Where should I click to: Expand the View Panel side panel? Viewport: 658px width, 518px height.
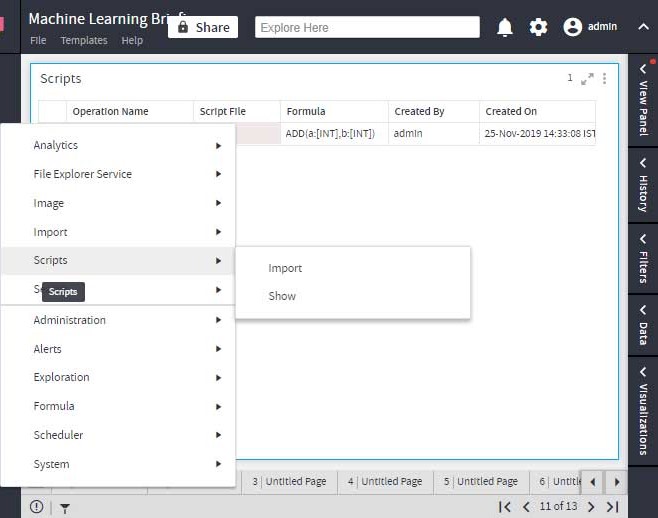[x=643, y=101]
